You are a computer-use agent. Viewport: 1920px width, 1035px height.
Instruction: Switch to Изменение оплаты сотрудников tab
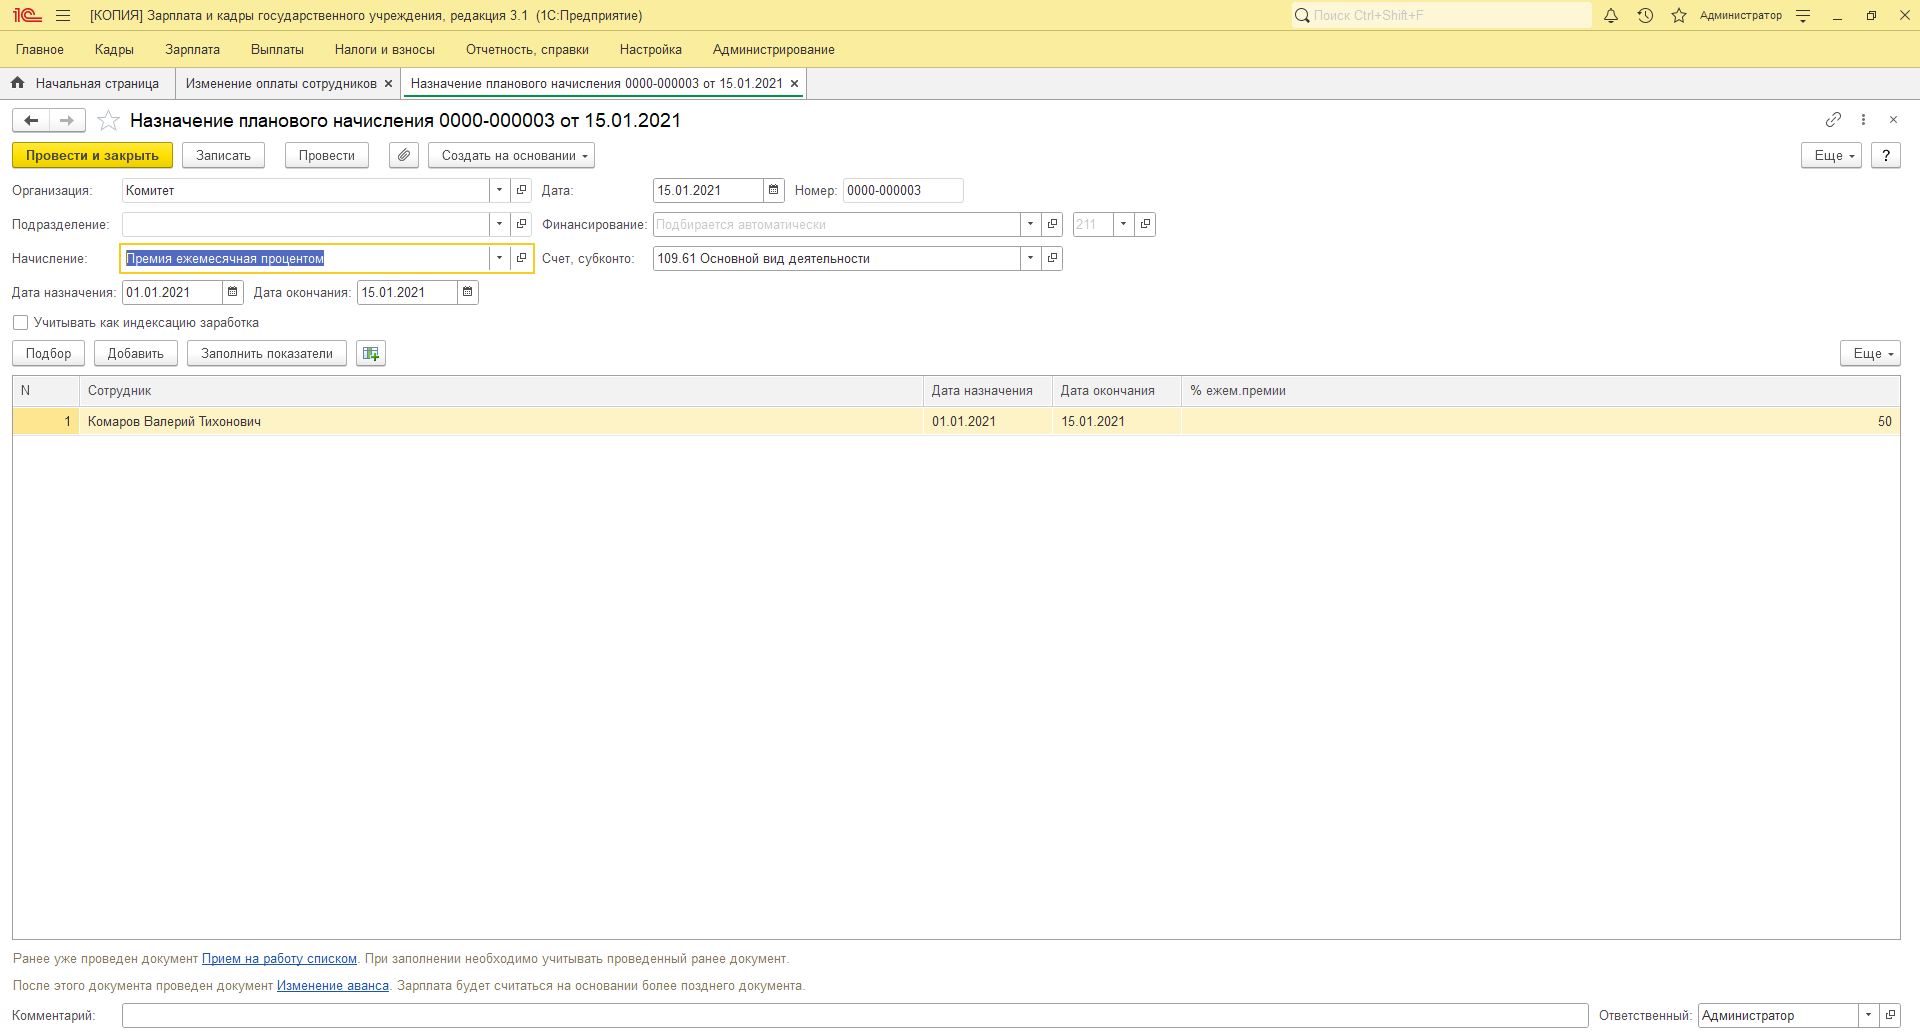281,84
